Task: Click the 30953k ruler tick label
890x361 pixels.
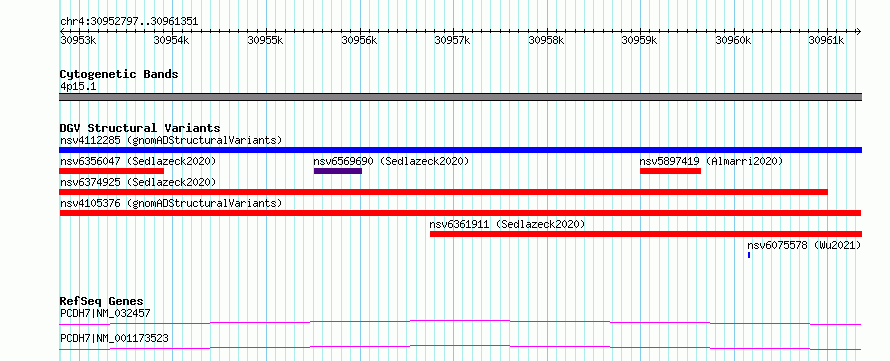Action: click(78, 40)
